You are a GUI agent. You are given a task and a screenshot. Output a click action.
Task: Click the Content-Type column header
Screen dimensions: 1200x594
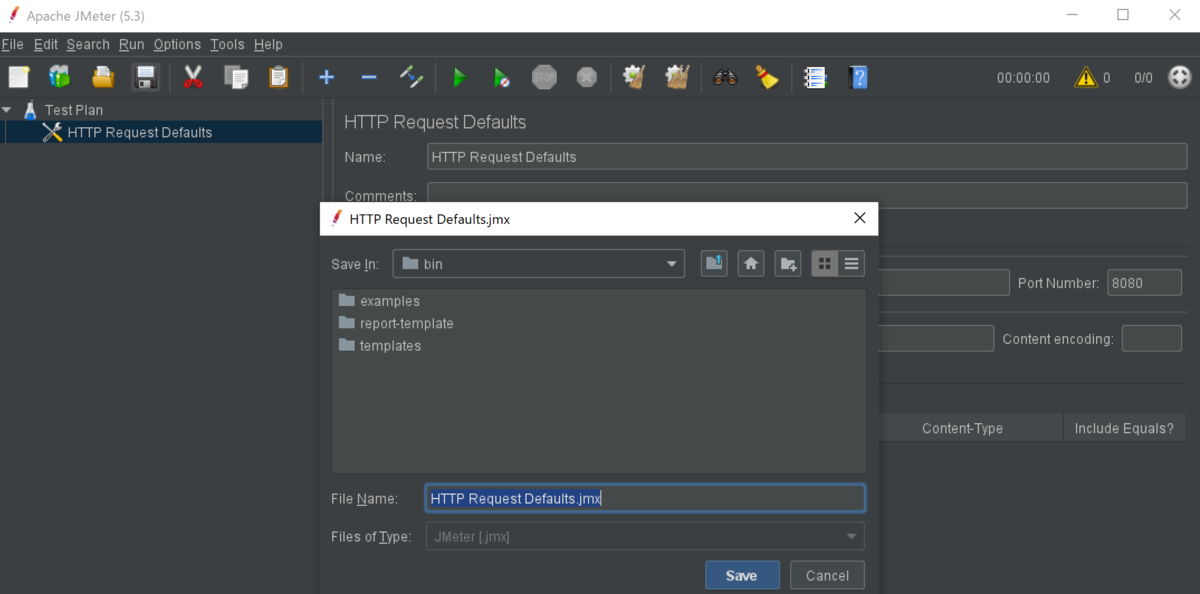tap(962, 428)
